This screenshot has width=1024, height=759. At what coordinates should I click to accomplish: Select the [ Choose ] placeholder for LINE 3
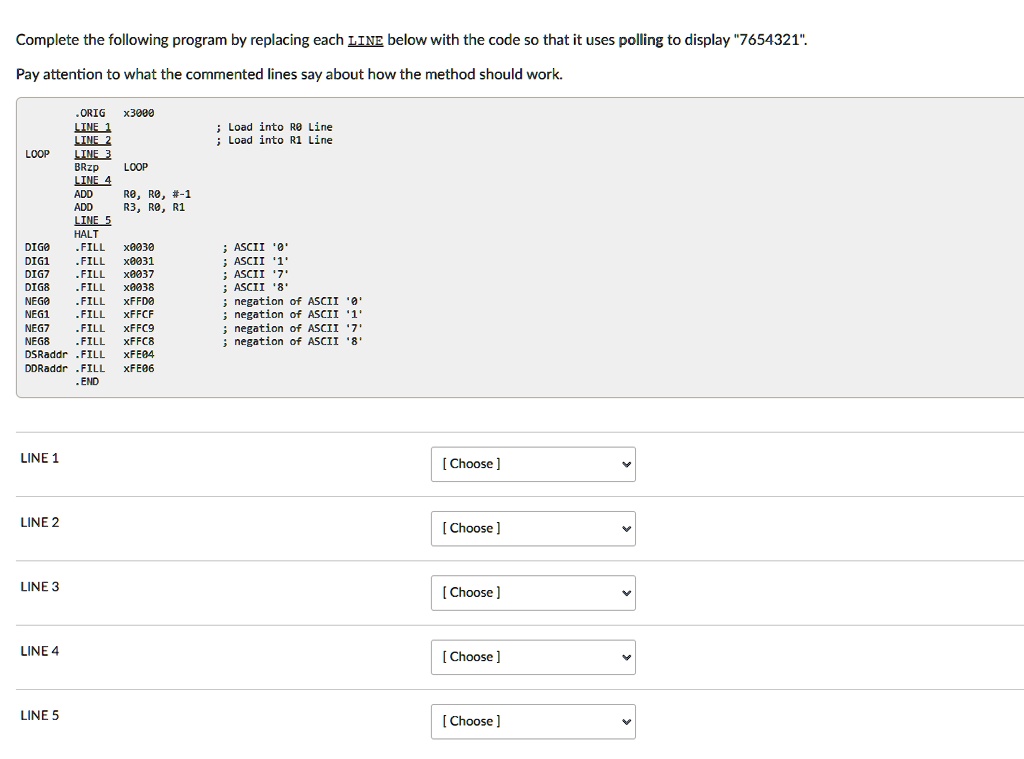(x=470, y=592)
